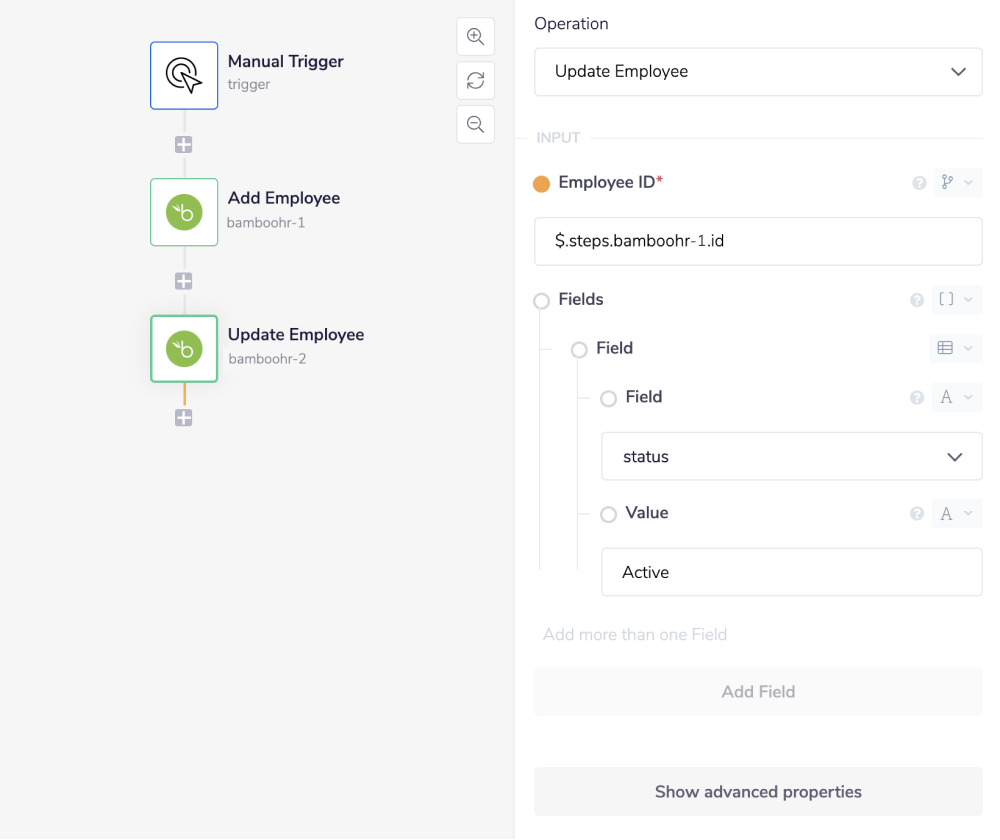Click the Employee ID expression input field
Viewport: 1000px width, 840px height.
click(x=758, y=241)
